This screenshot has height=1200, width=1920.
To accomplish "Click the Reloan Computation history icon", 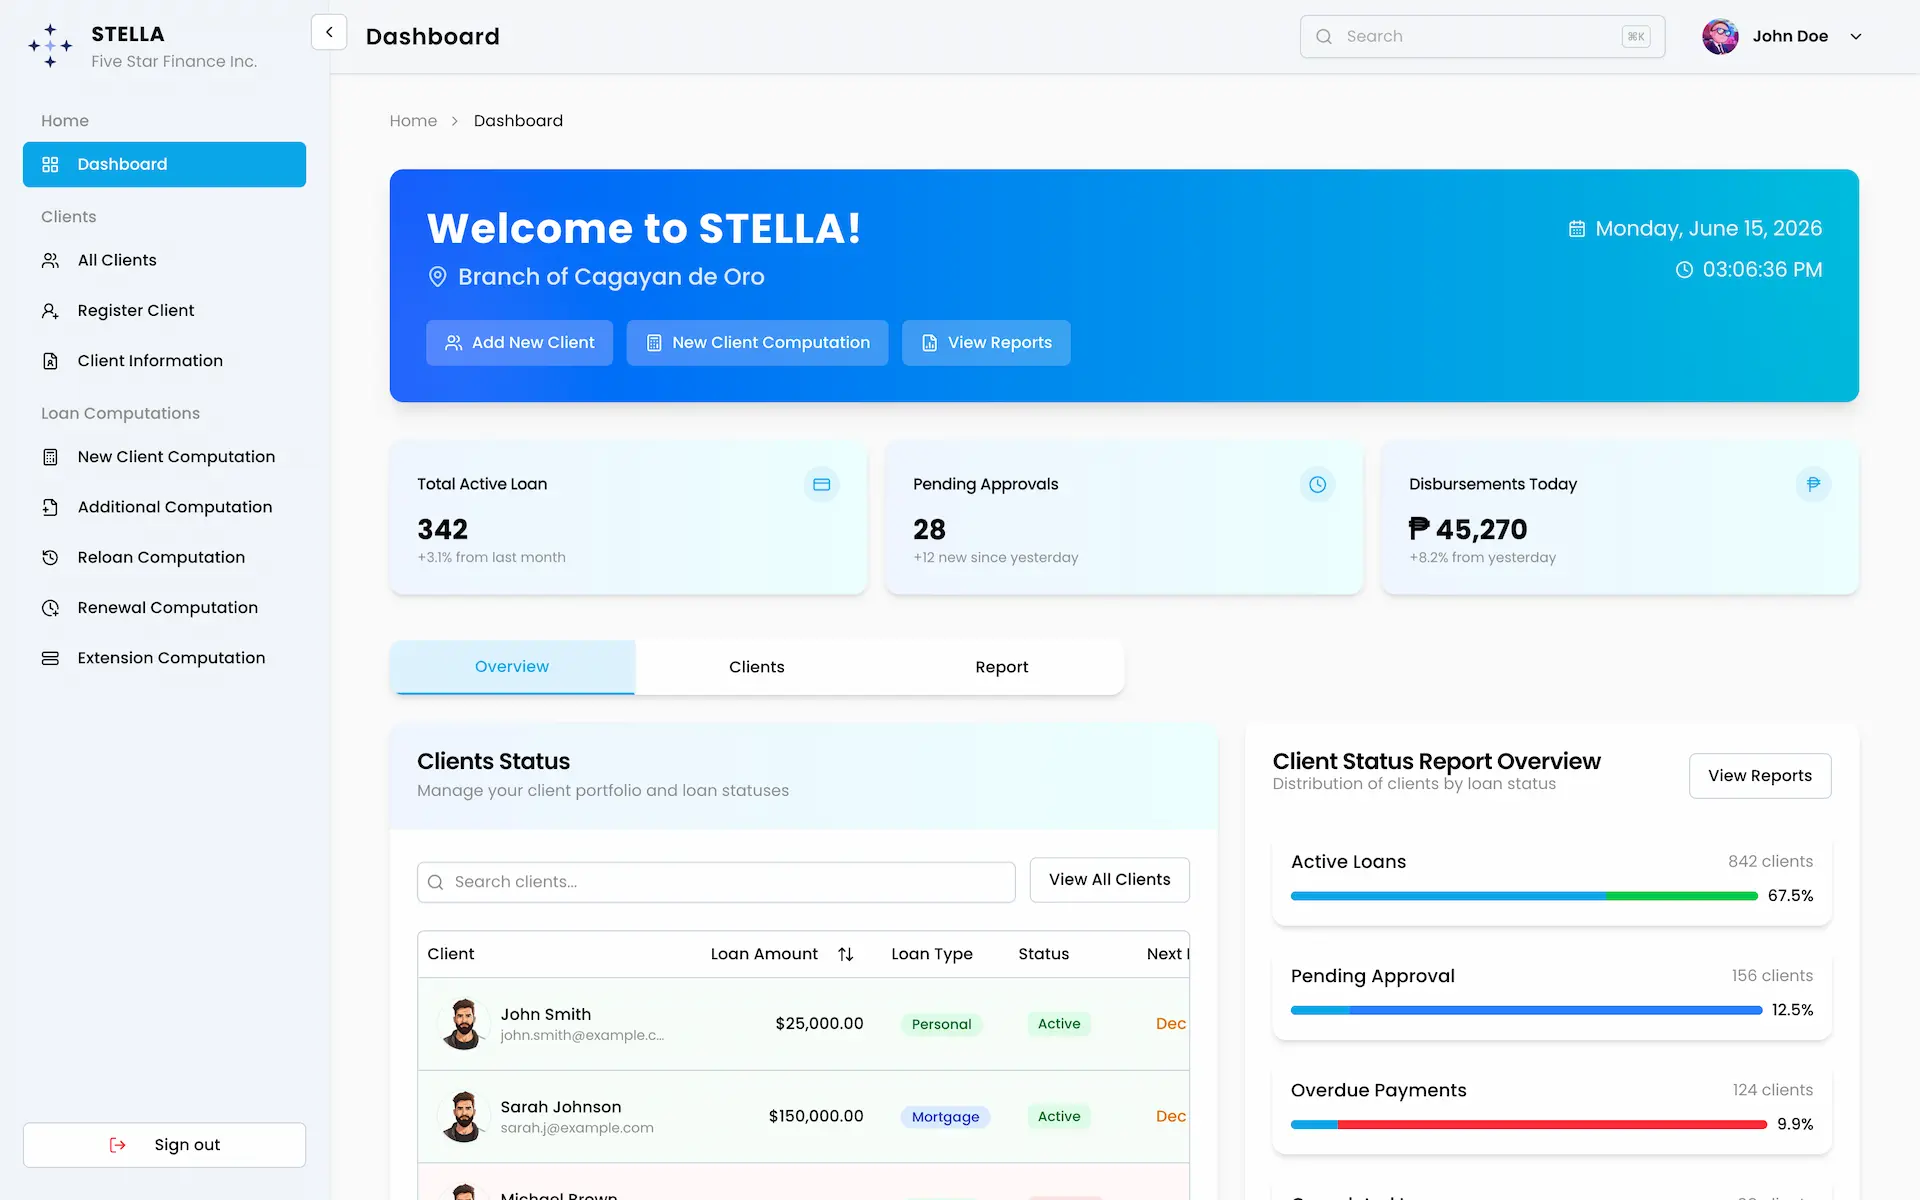I will pos(50,557).
